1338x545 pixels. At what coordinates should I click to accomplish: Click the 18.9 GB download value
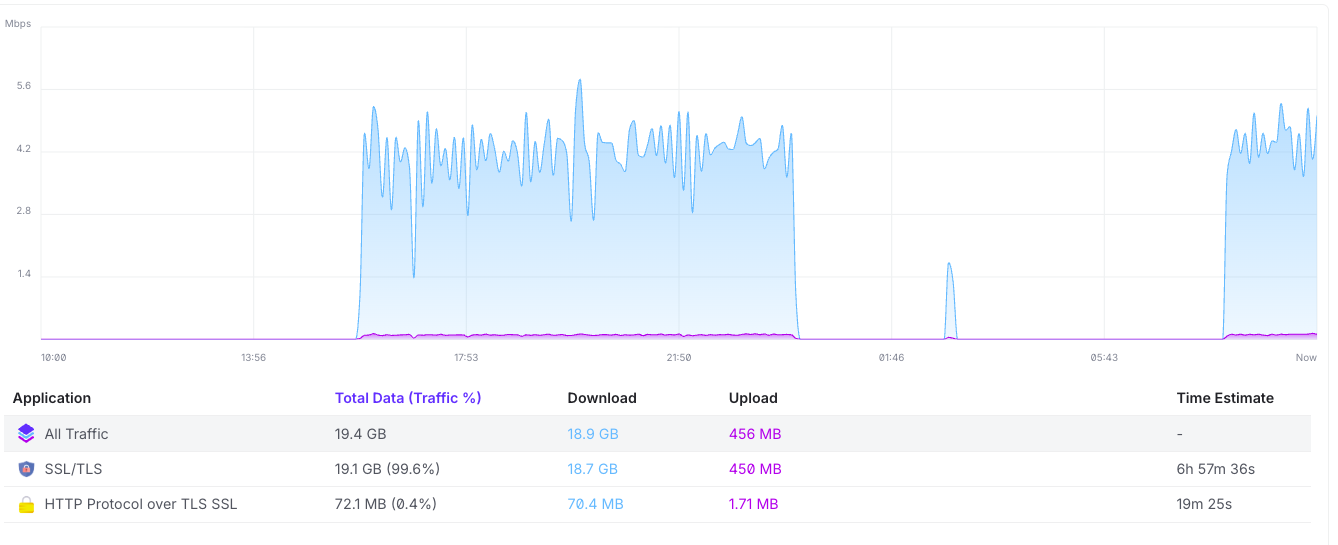coord(593,434)
